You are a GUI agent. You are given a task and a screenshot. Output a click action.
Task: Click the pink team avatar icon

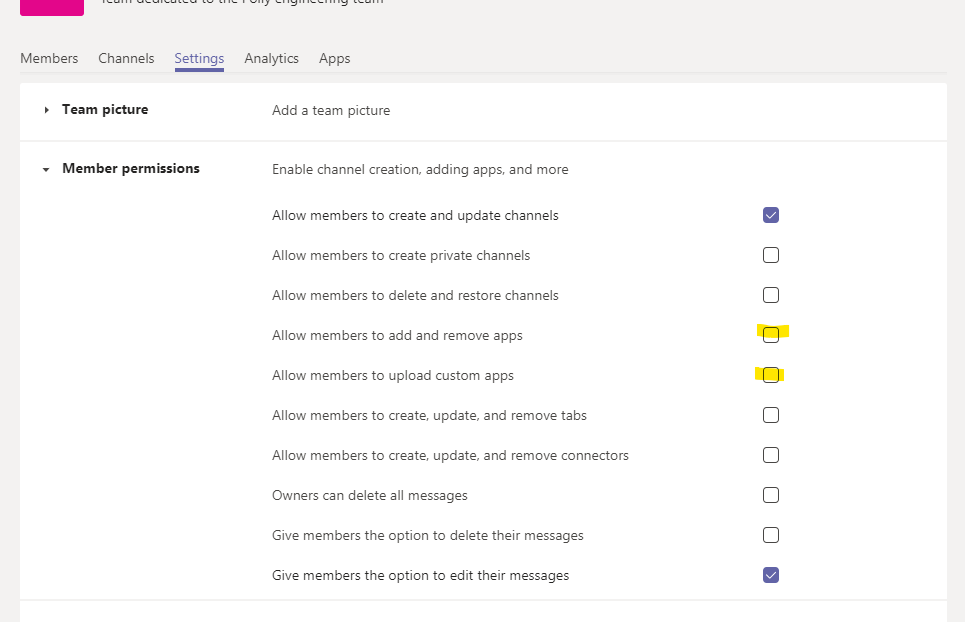pos(52,6)
